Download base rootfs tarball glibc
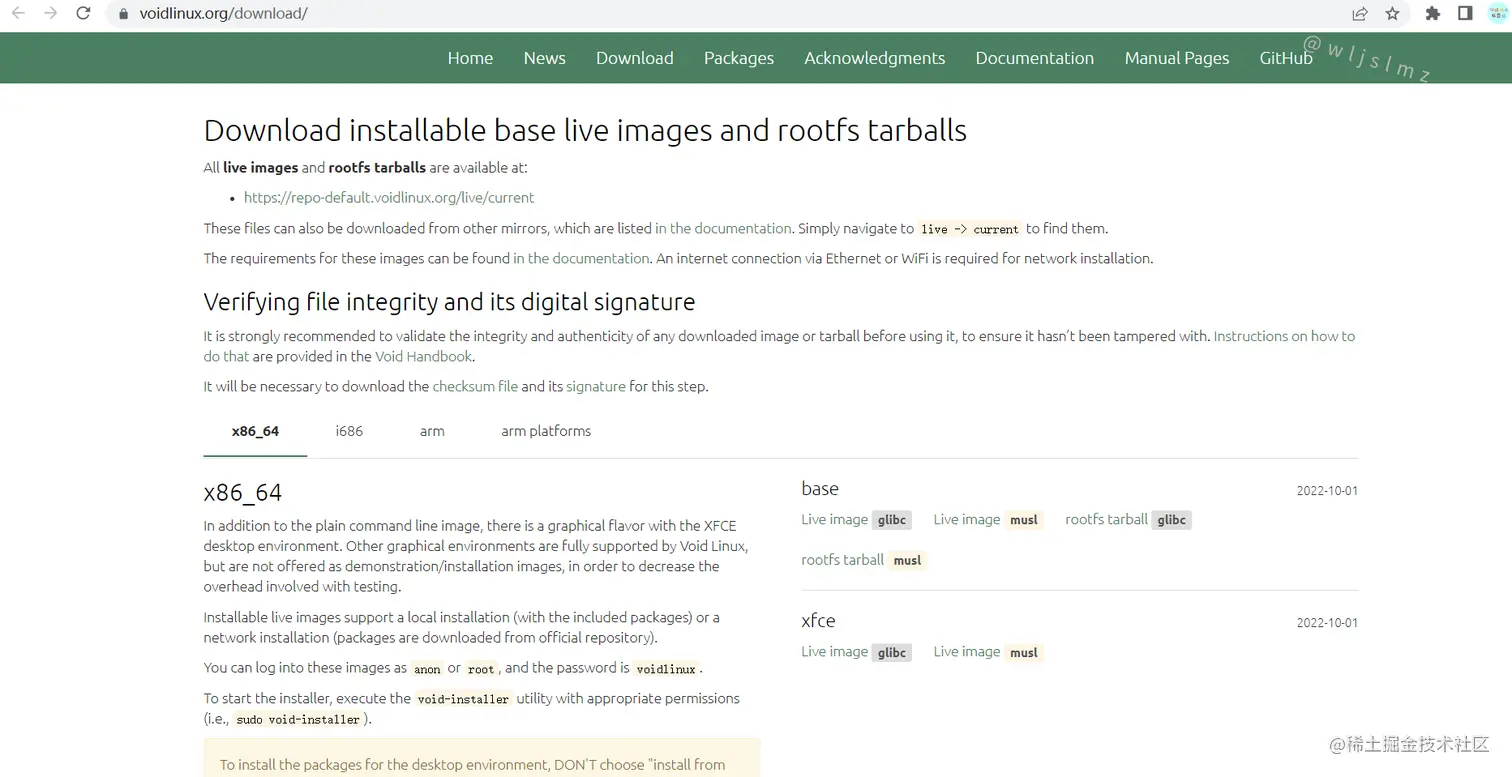The height and width of the screenshot is (777, 1512). (1128, 520)
